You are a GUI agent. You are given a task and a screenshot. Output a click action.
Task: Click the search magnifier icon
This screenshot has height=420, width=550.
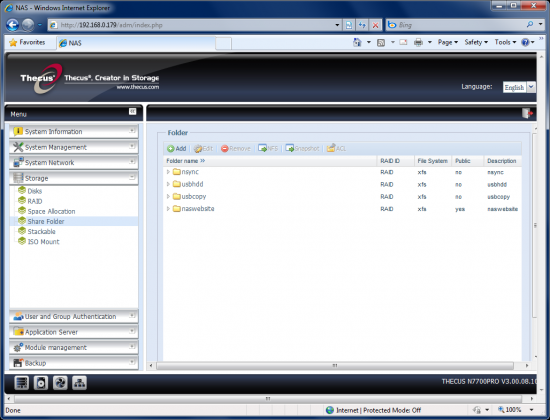click(x=530, y=25)
